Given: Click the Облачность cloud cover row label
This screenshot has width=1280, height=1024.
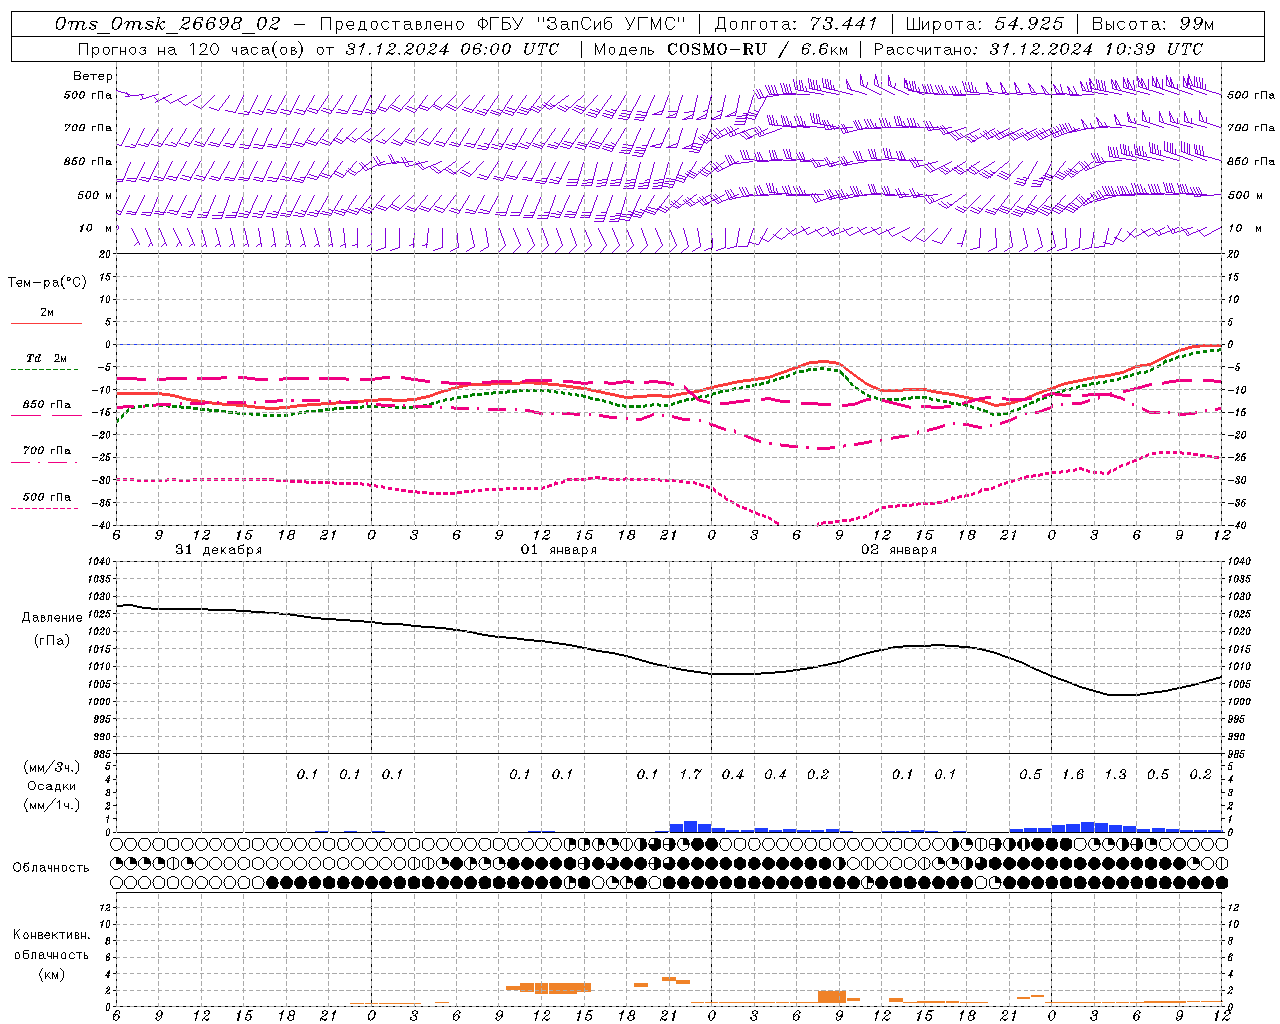Looking at the screenshot, I should pyautogui.click(x=51, y=867).
